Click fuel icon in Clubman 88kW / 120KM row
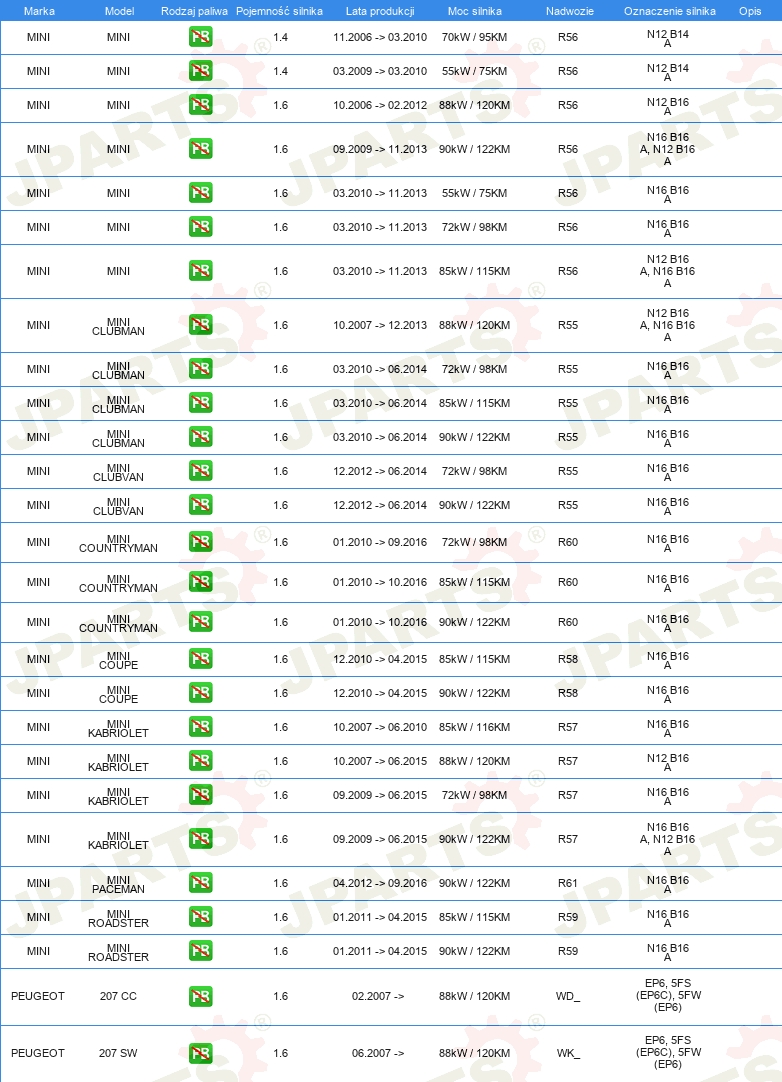The image size is (782, 1082). [x=200, y=325]
